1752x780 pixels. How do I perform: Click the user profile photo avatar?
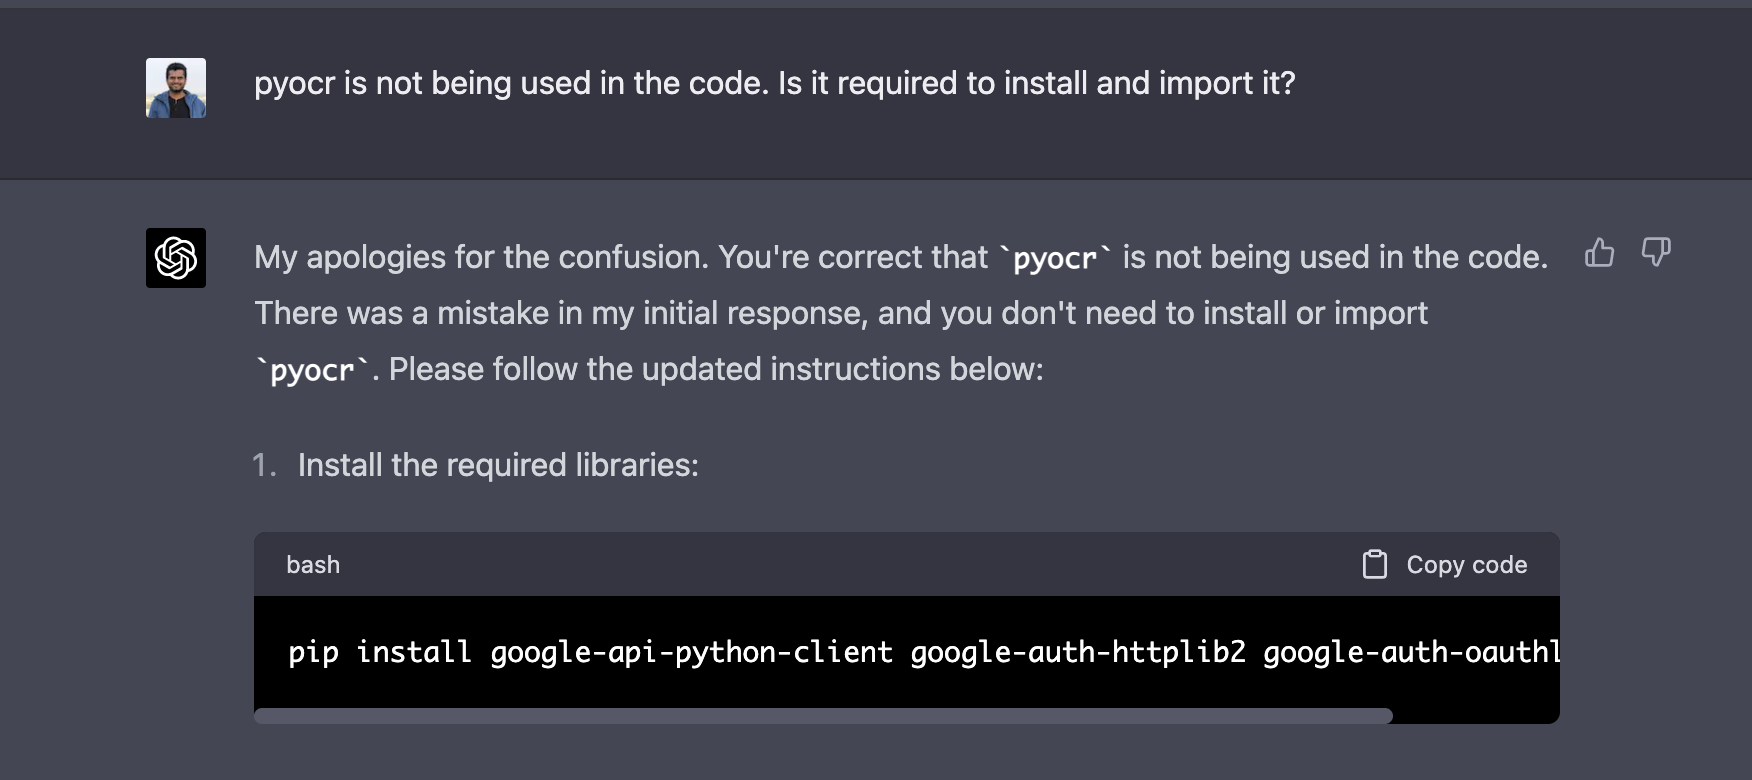(176, 88)
